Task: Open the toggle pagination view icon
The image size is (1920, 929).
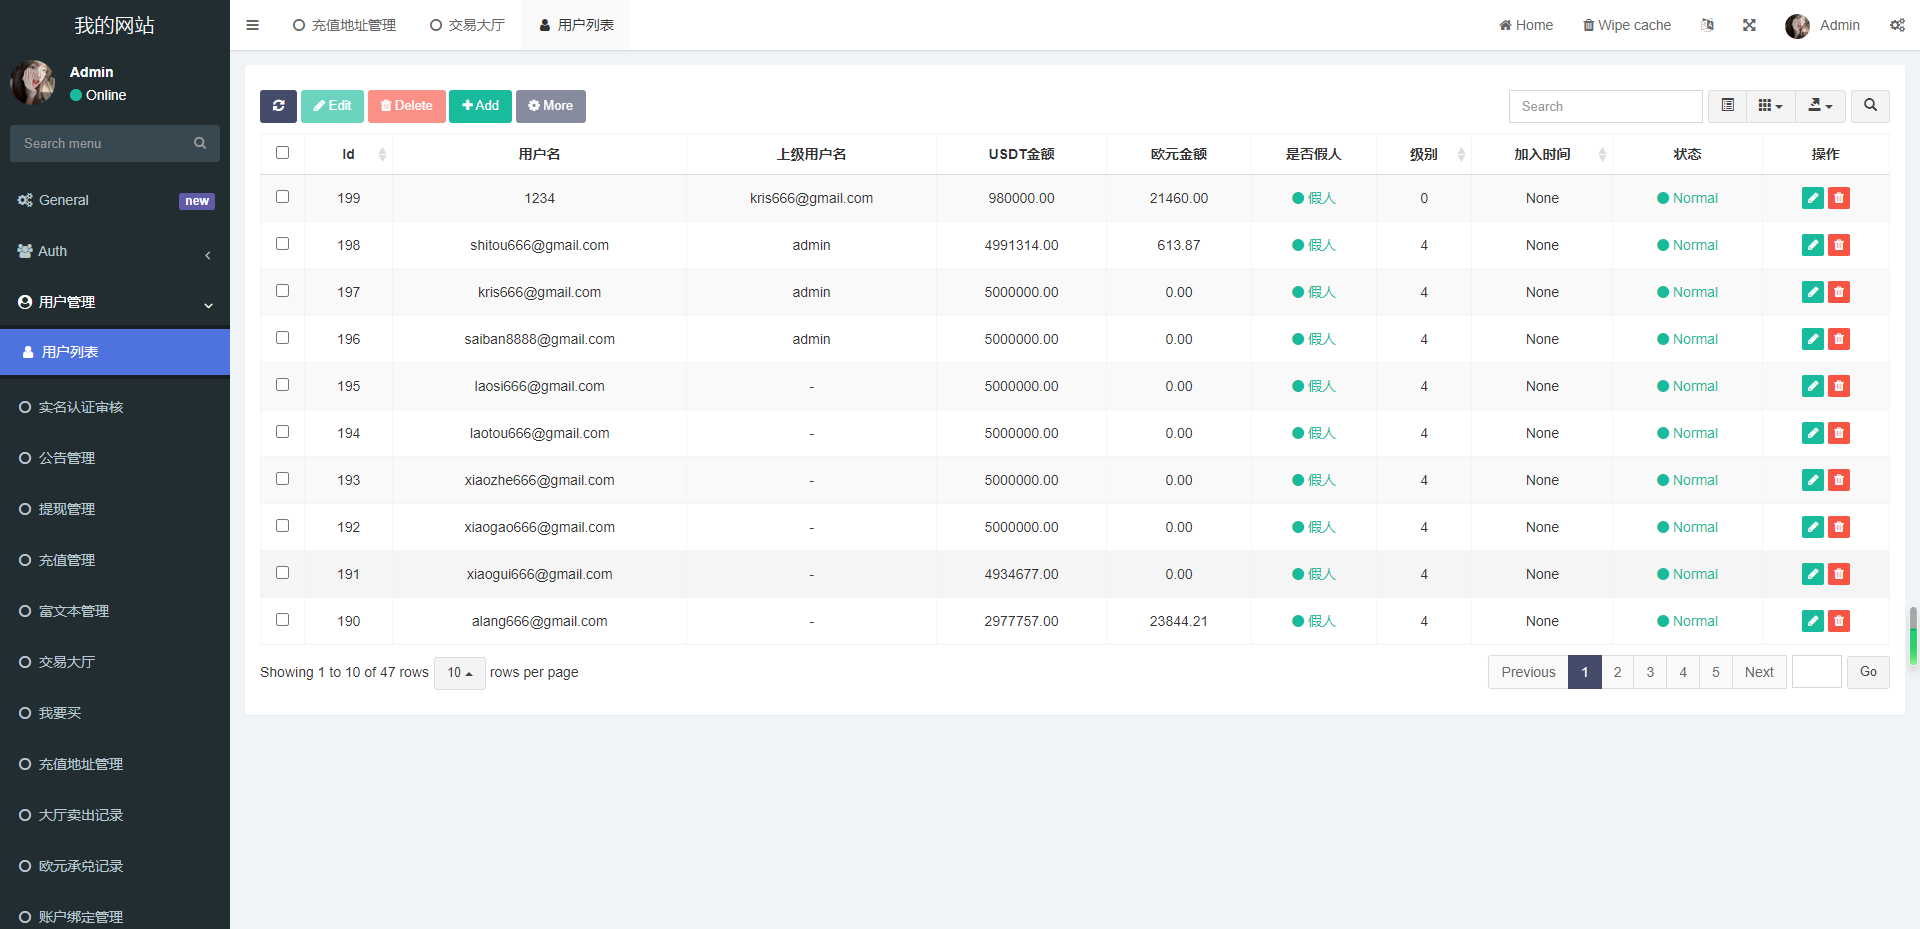Action: [x=1726, y=106]
